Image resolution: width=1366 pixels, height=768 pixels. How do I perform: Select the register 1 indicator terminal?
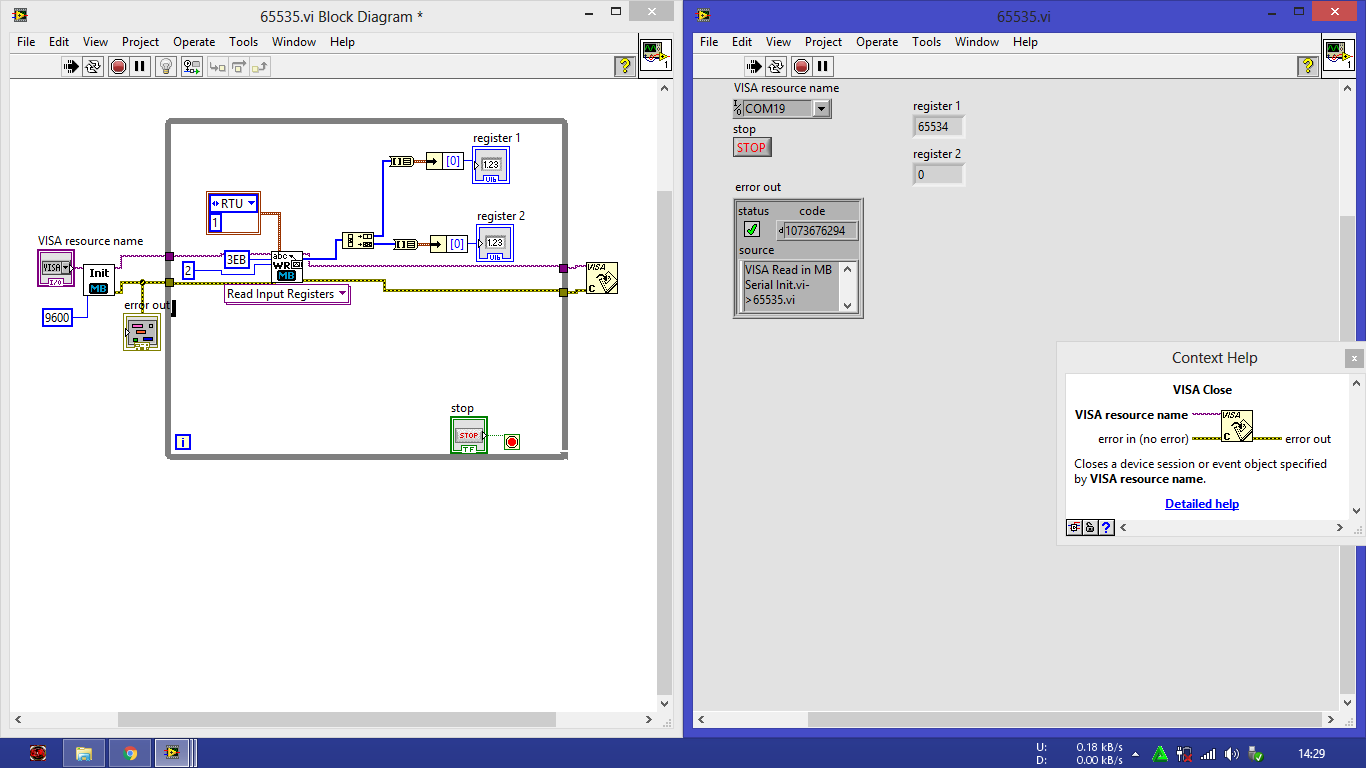coord(491,165)
